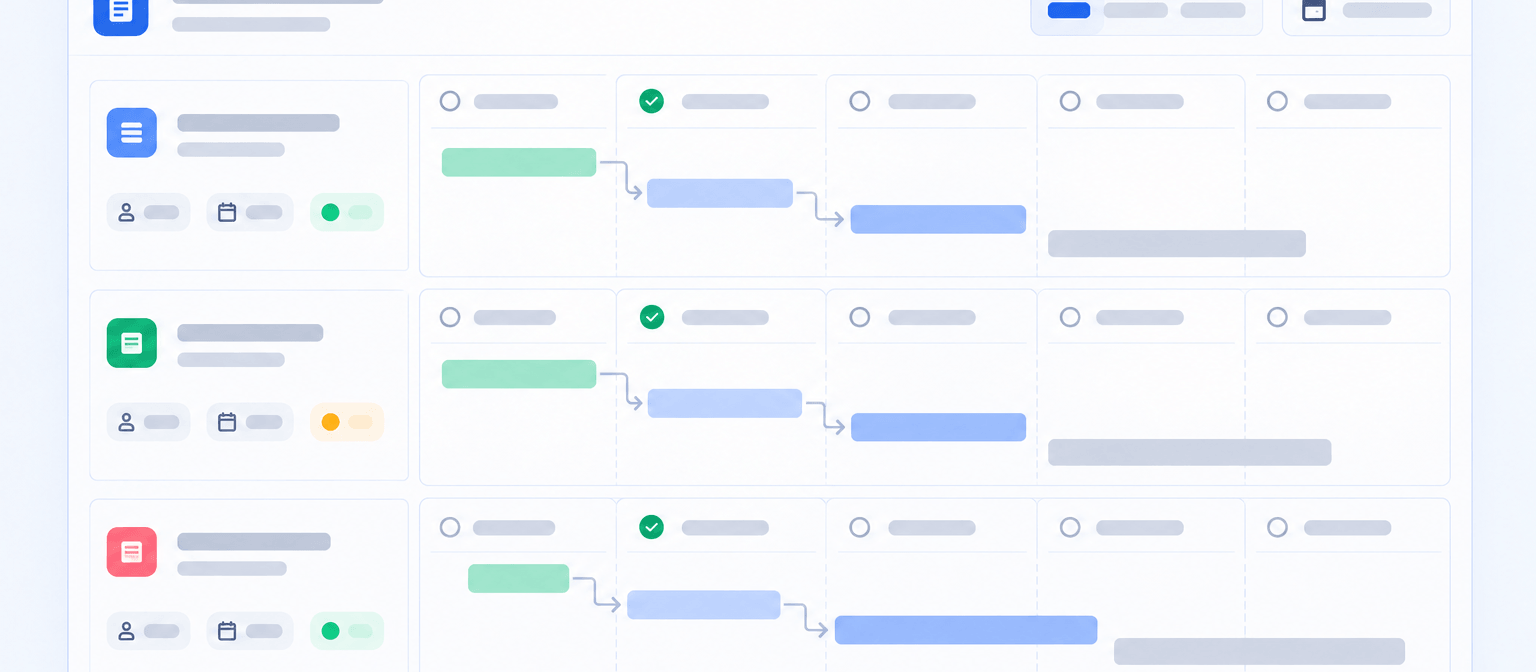Toggle the green checked circle in second row

pyautogui.click(x=652, y=317)
